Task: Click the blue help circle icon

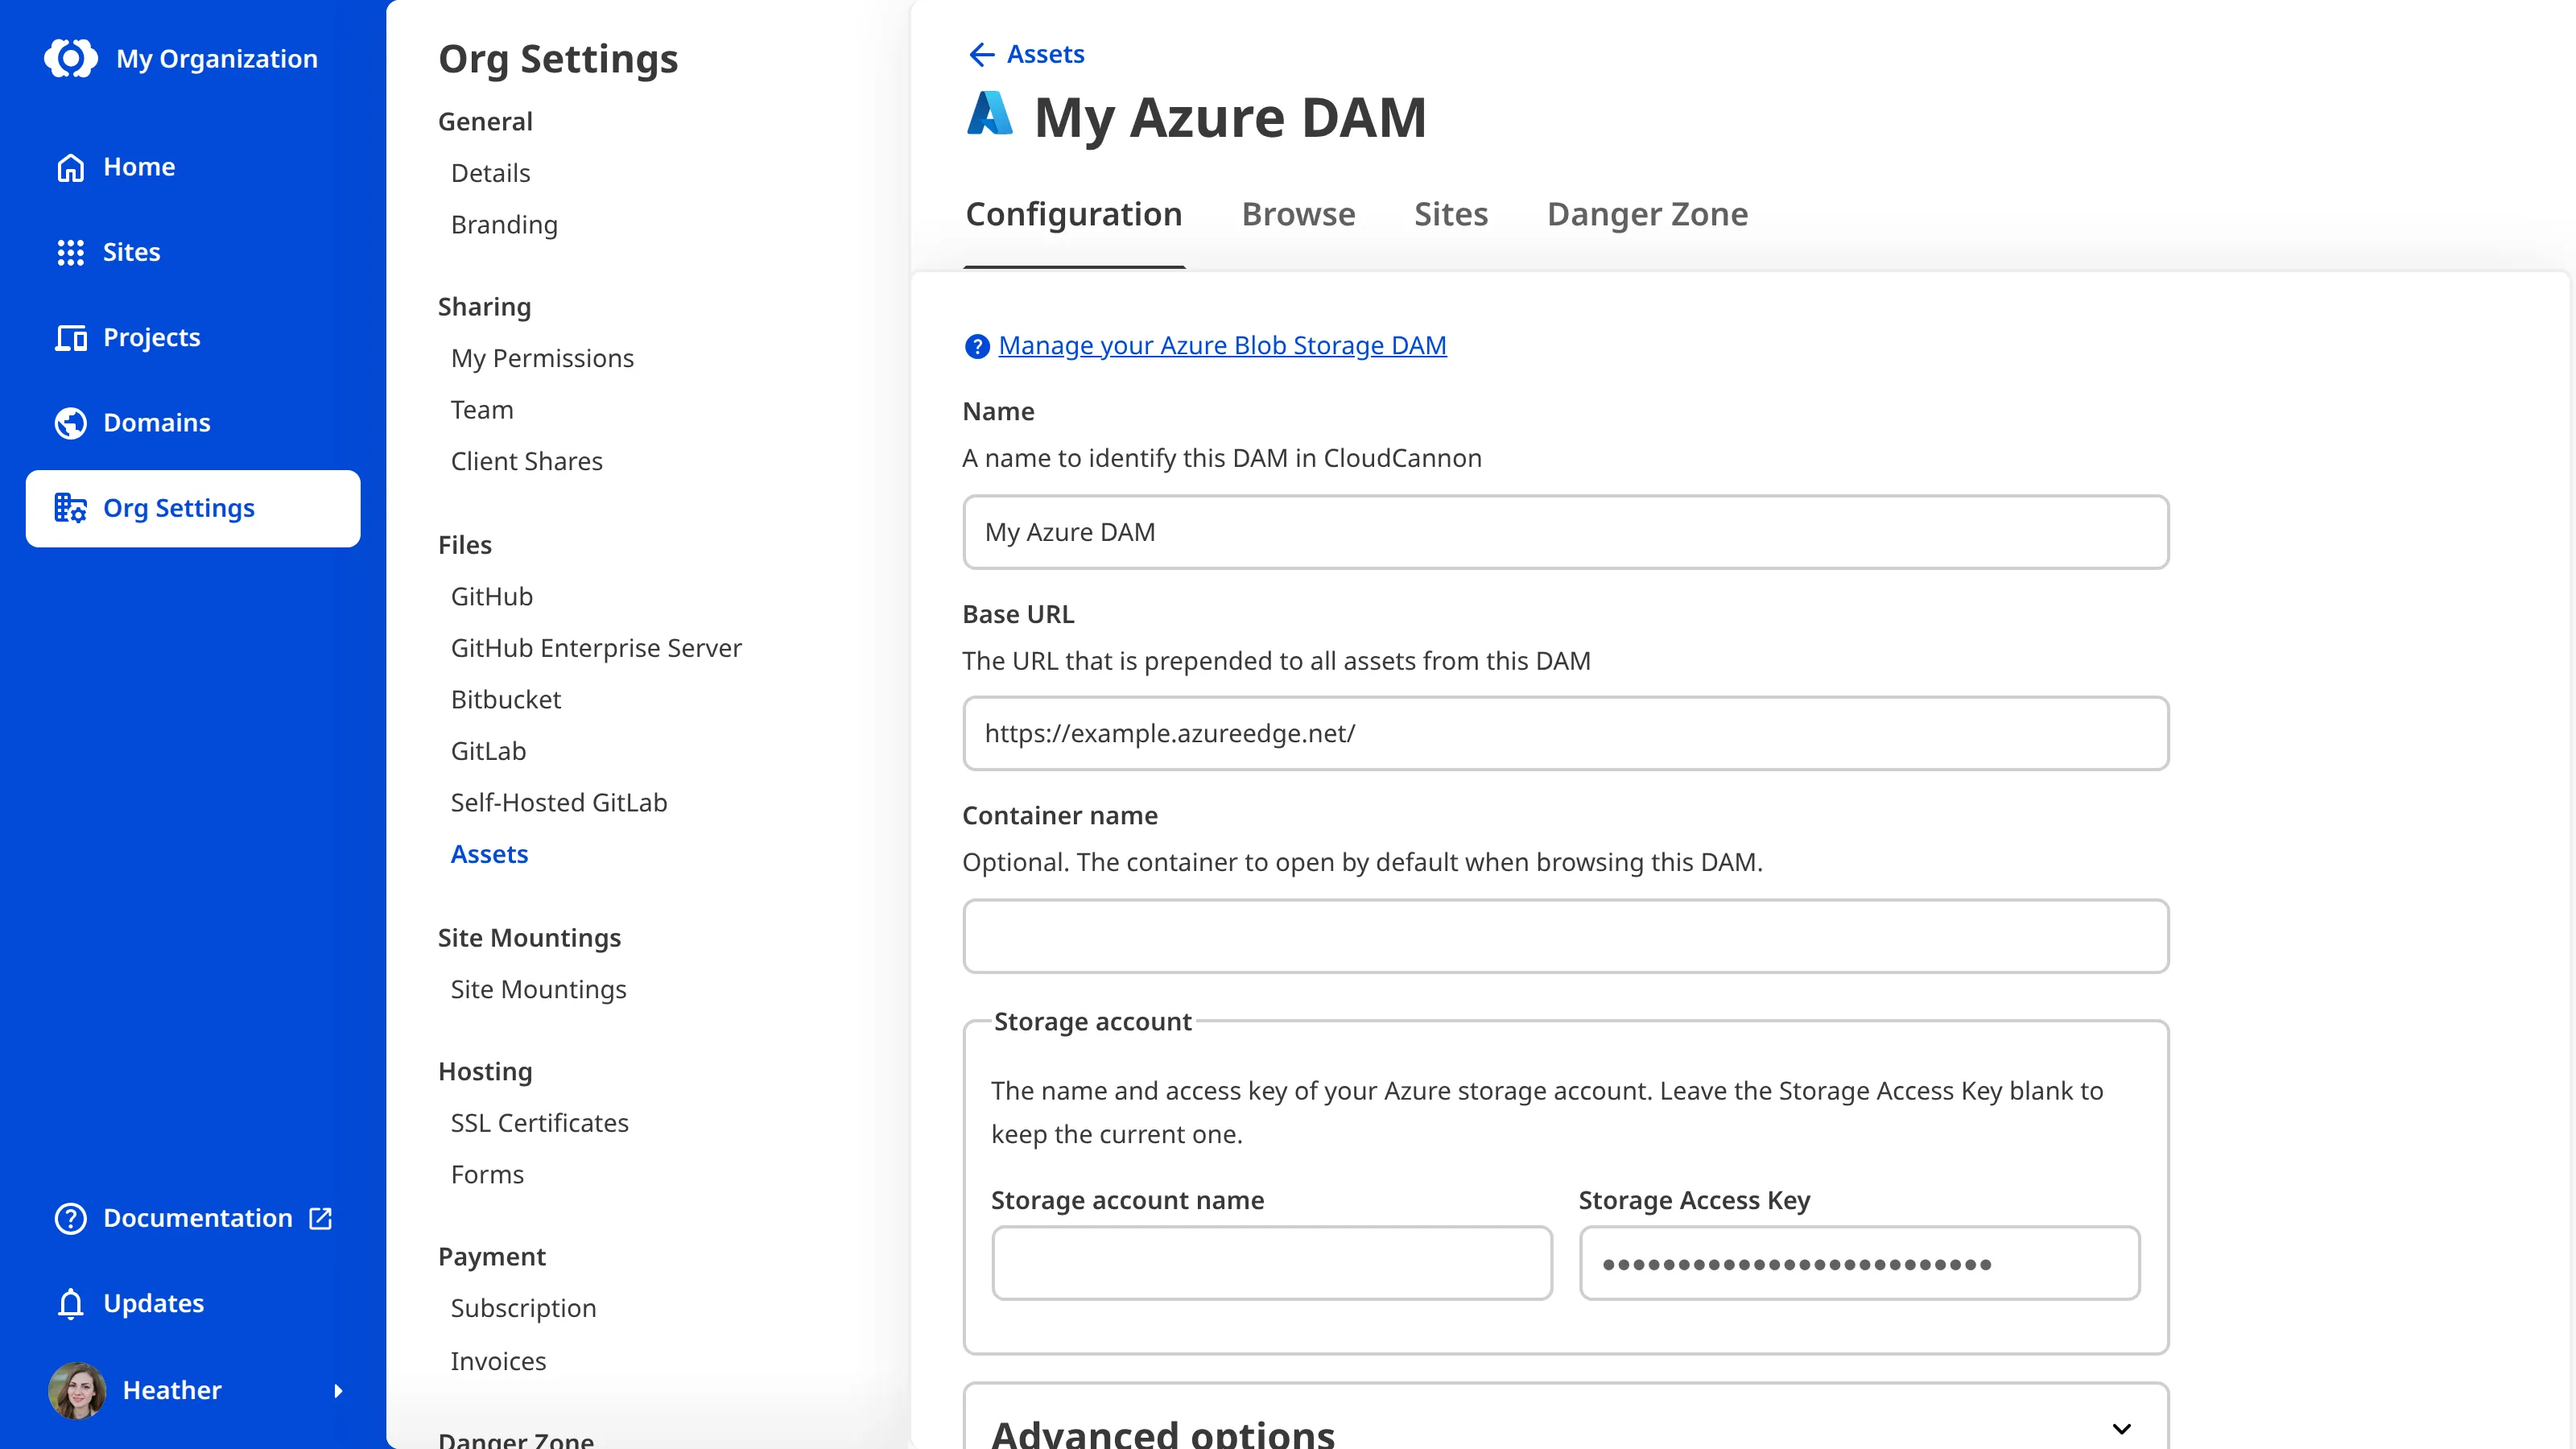Action: (x=977, y=346)
